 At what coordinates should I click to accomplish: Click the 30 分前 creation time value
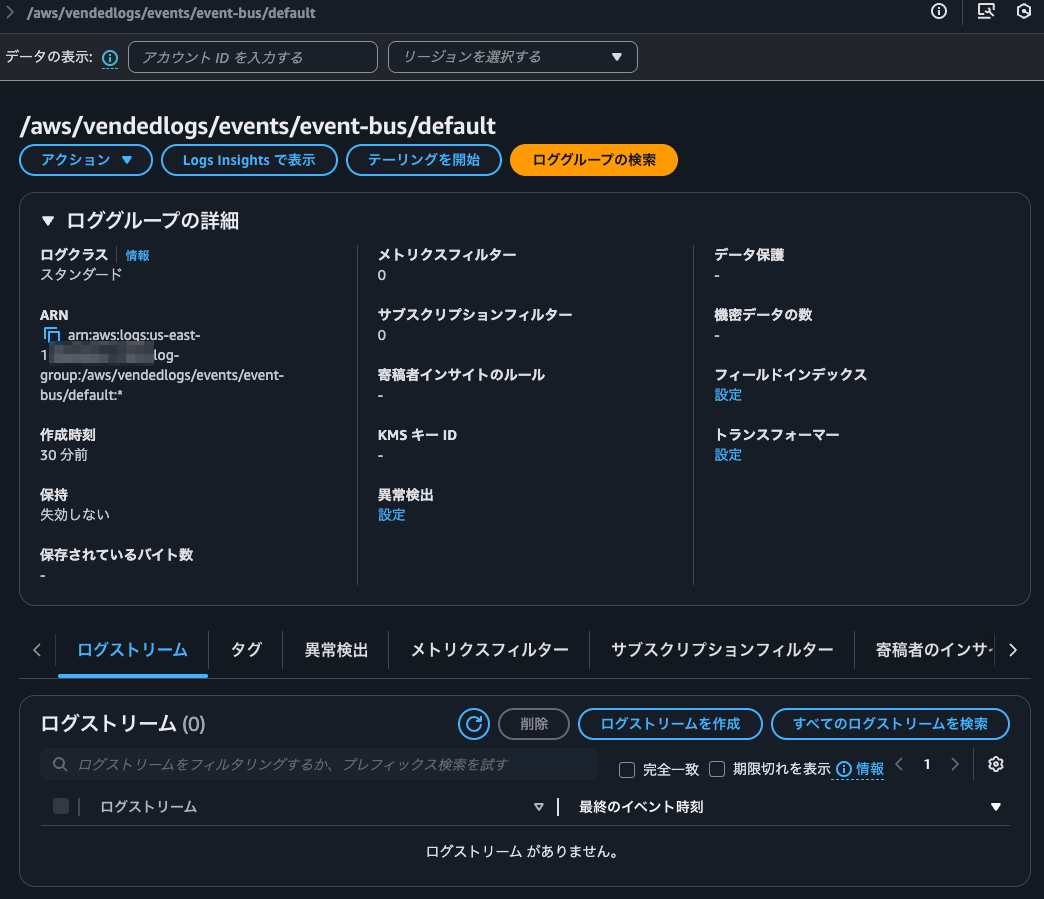(64, 455)
